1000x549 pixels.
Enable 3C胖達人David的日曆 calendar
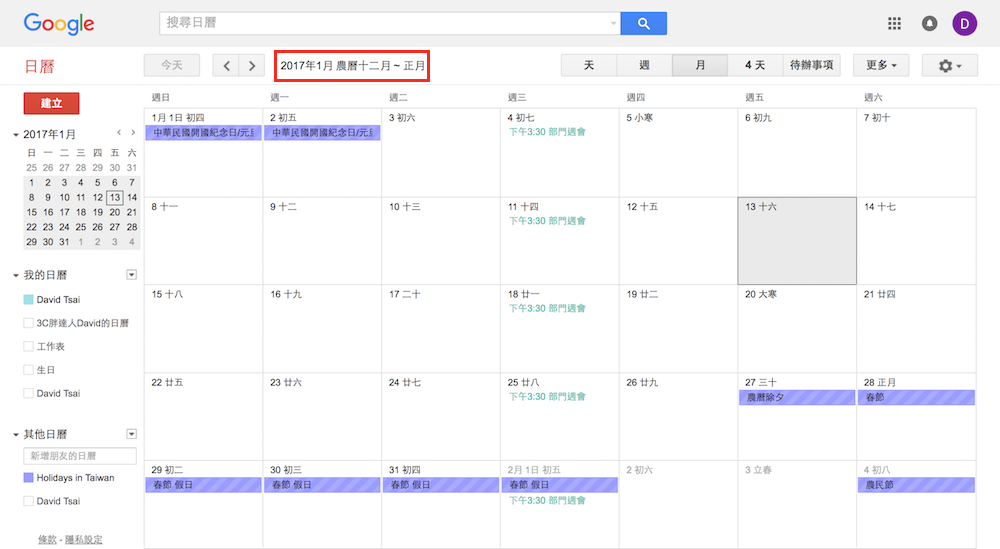[28, 323]
